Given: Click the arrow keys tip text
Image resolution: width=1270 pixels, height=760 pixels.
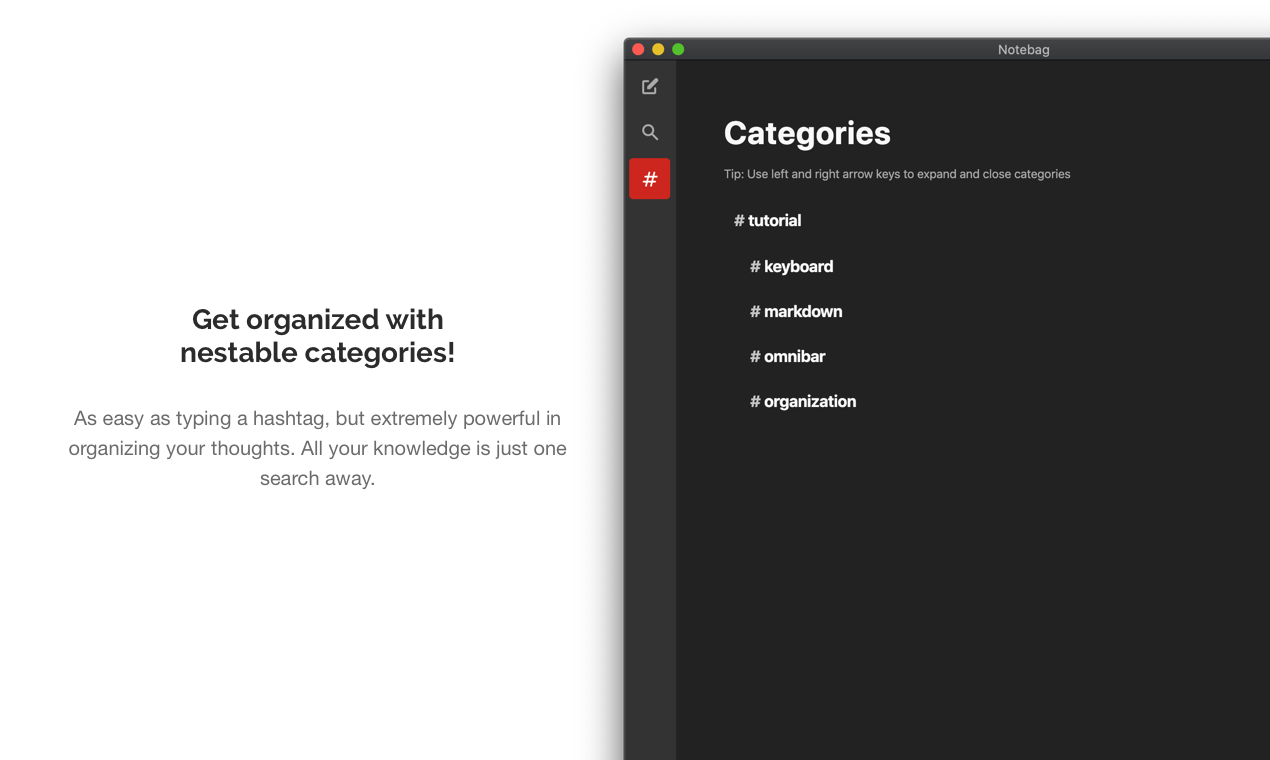Looking at the screenshot, I should pos(897,174).
